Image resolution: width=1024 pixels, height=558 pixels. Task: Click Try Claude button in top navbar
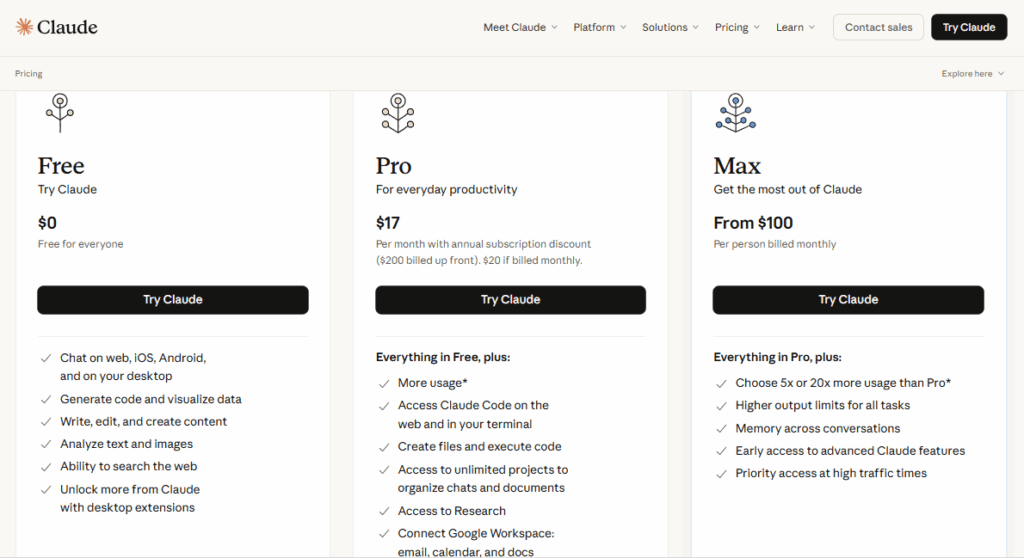click(x=969, y=27)
